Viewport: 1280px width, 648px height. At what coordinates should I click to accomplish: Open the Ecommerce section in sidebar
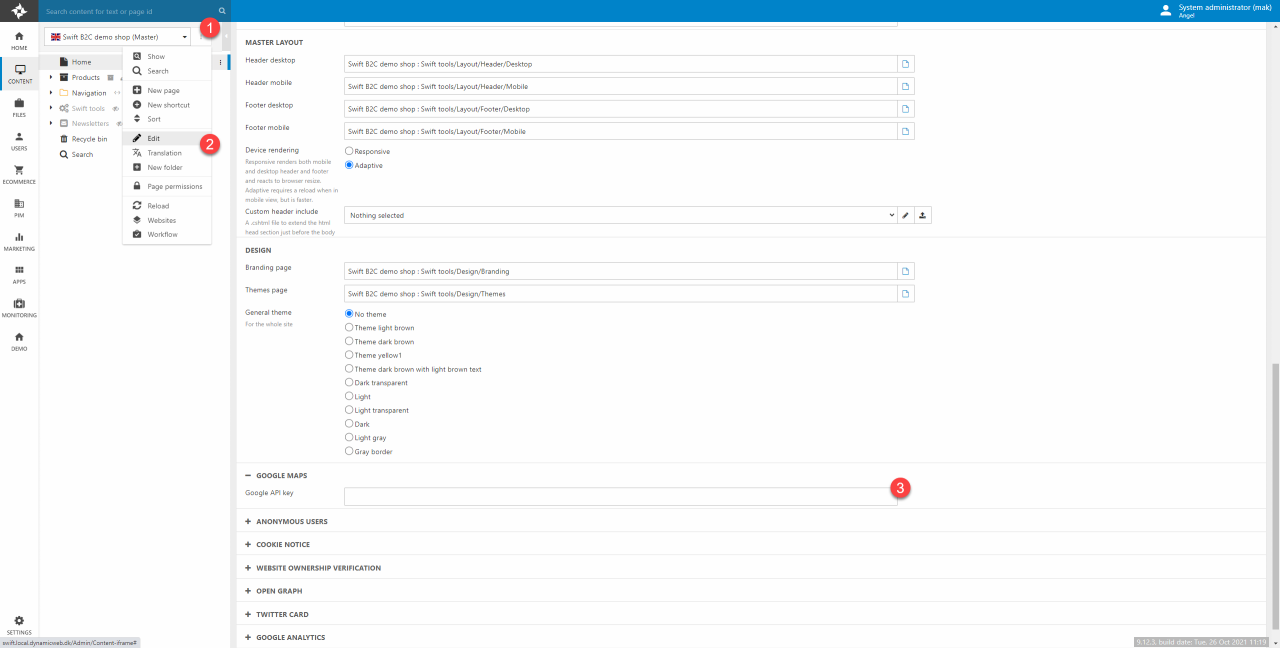coord(19,174)
